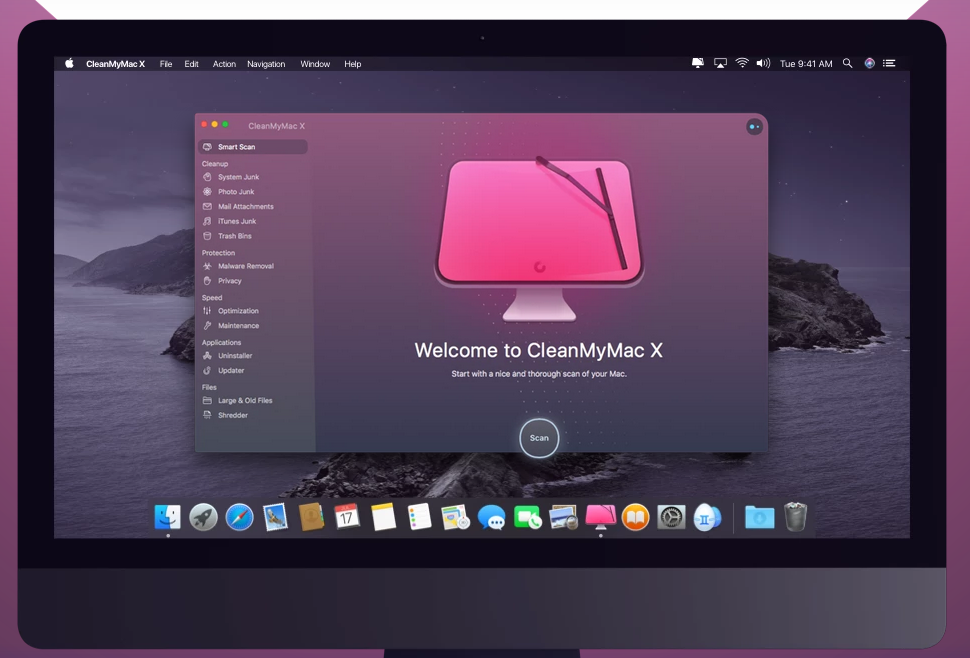970x658 pixels.
Task: Launch Safari from the Dock
Action: (x=239, y=517)
